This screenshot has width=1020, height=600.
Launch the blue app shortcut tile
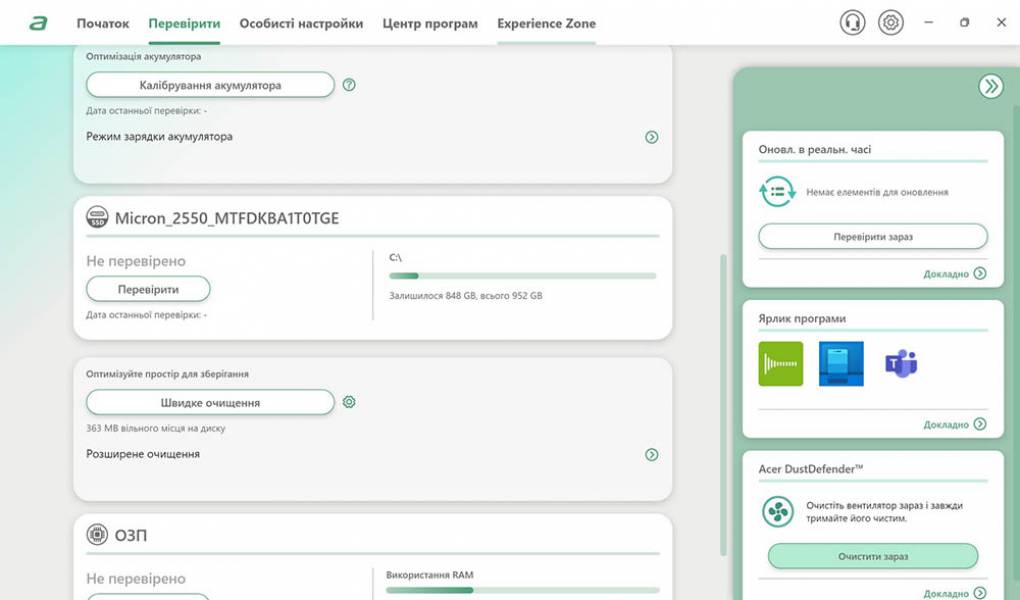841,364
